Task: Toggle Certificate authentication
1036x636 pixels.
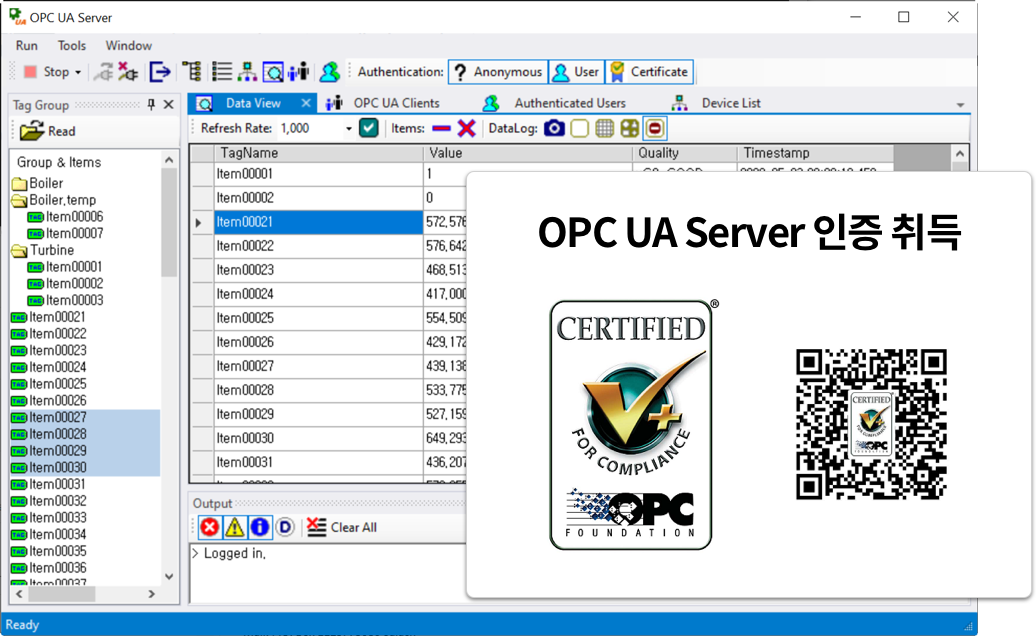Action: coord(649,71)
